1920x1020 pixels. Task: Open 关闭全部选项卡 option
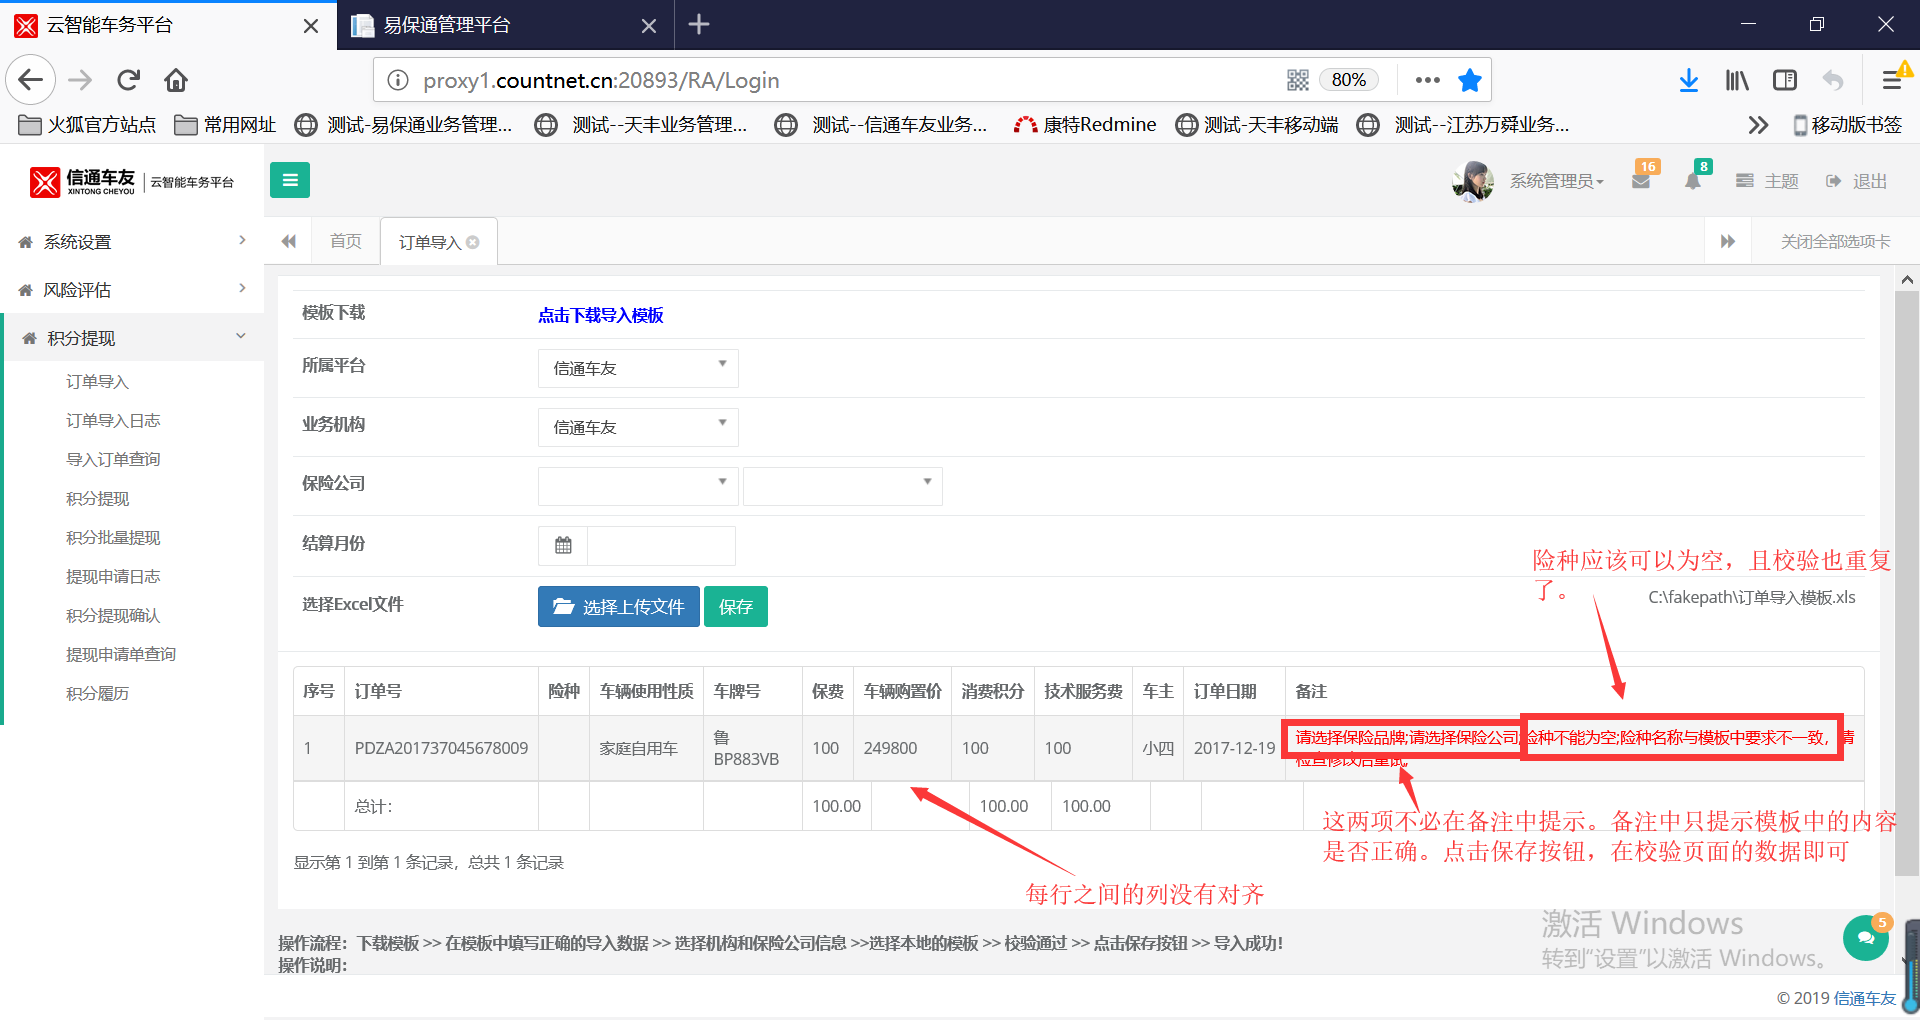click(x=1835, y=242)
